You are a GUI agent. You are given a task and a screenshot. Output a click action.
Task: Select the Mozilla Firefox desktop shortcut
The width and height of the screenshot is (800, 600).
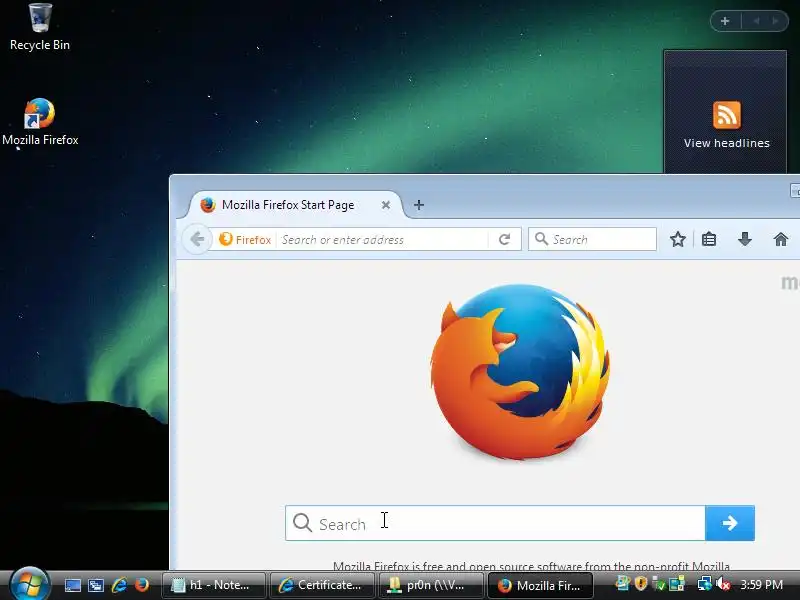40,122
